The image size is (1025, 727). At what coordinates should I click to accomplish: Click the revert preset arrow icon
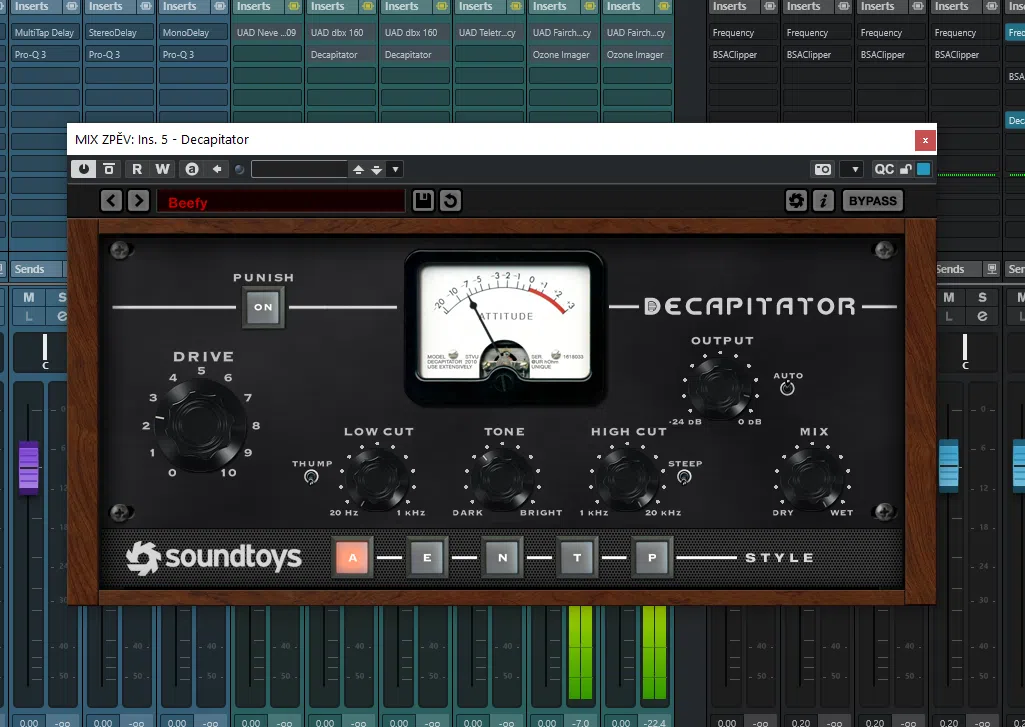(451, 201)
